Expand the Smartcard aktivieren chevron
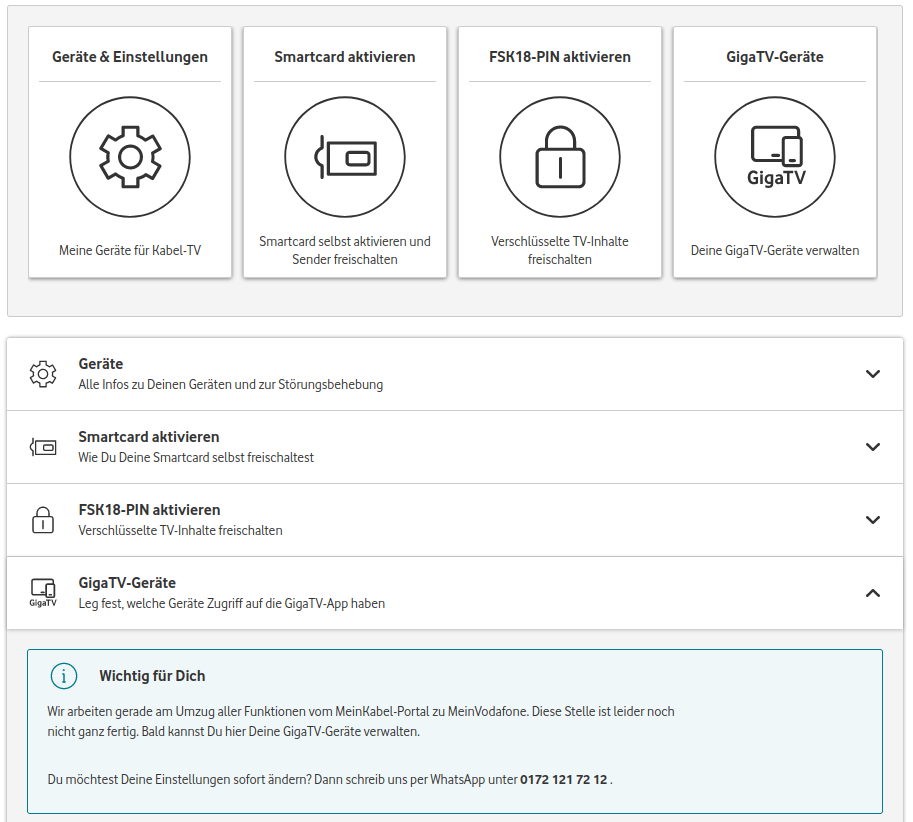This screenshot has width=913, height=822. pos(873,447)
